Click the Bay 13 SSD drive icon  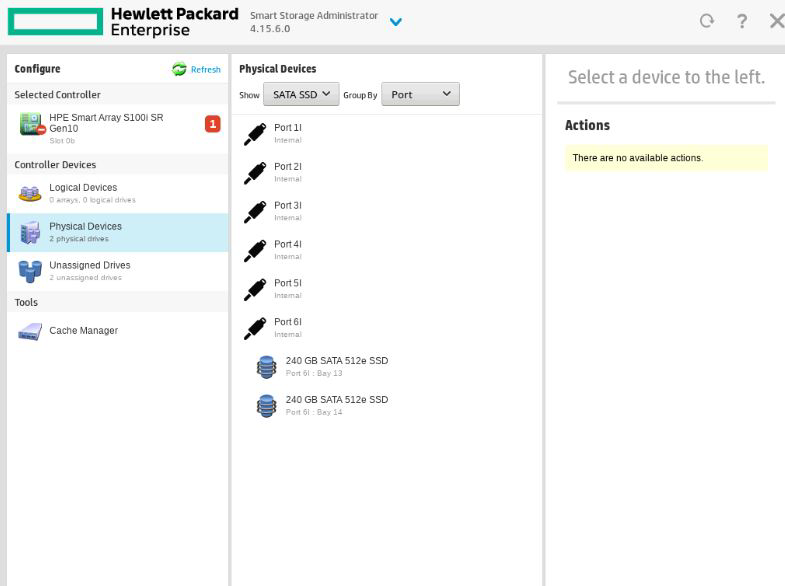(x=266, y=367)
